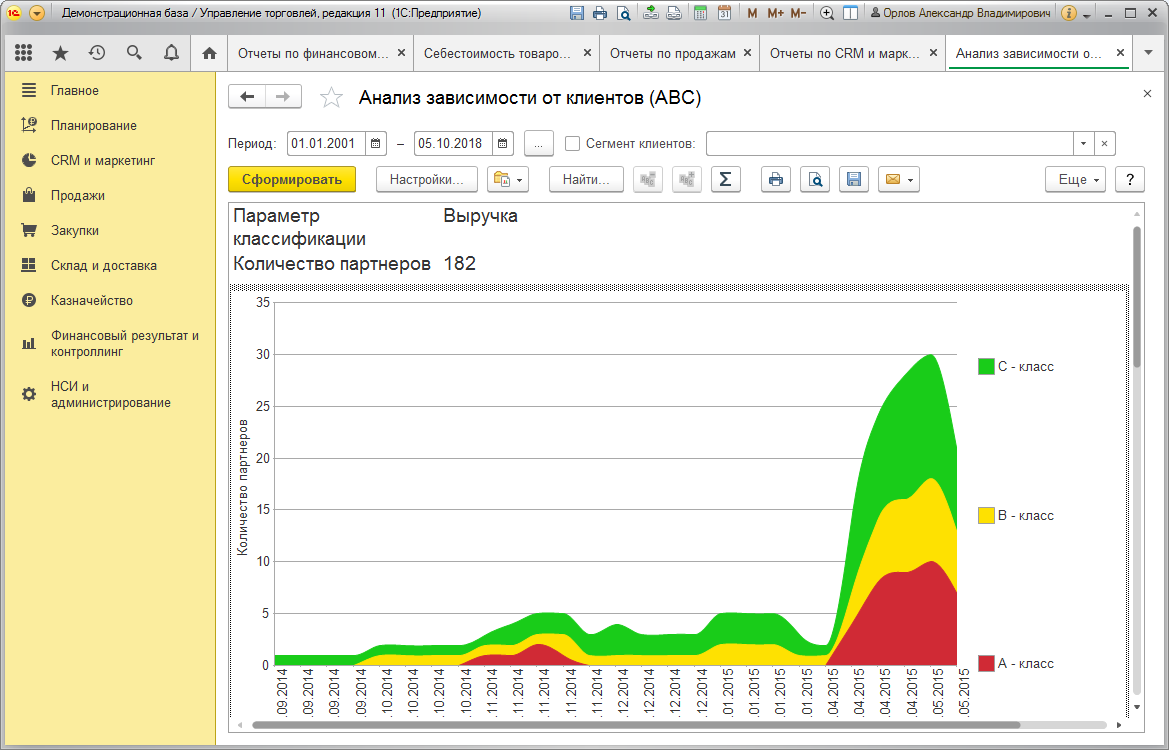Click the calendar icon for the start date
Screen dimensions: 1169x750
pyautogui.click(x=376, y=143)
